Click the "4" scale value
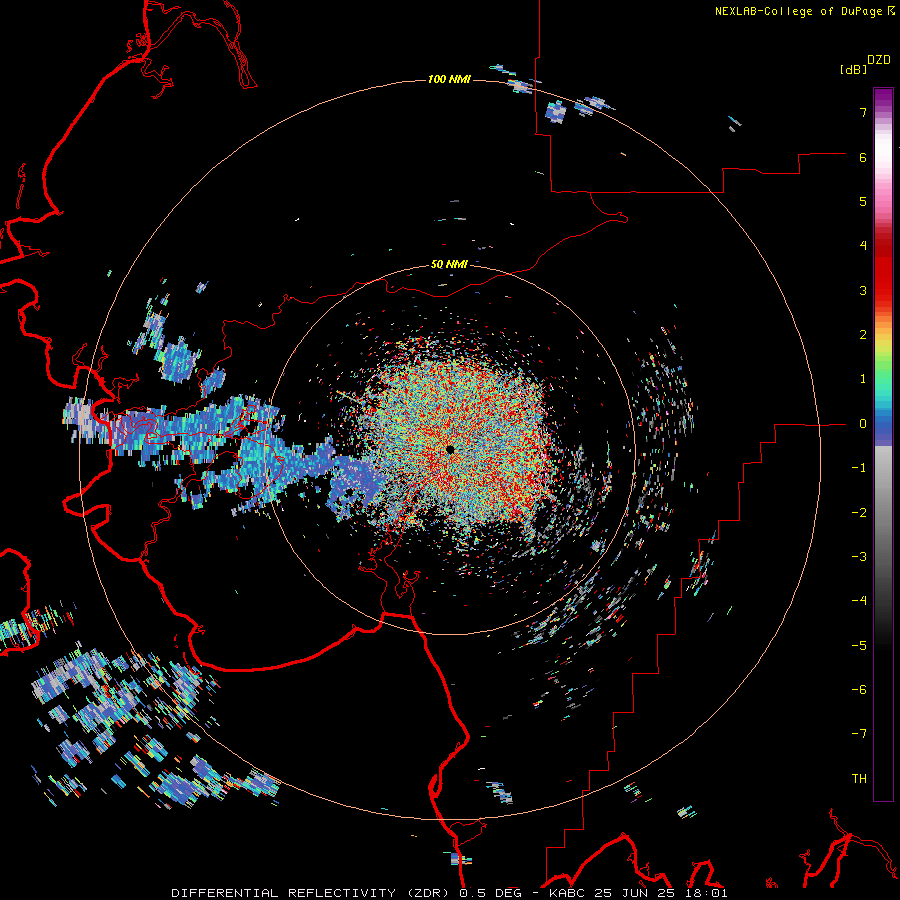This screenshot has width=900, height=900. [x=863, y=246]
